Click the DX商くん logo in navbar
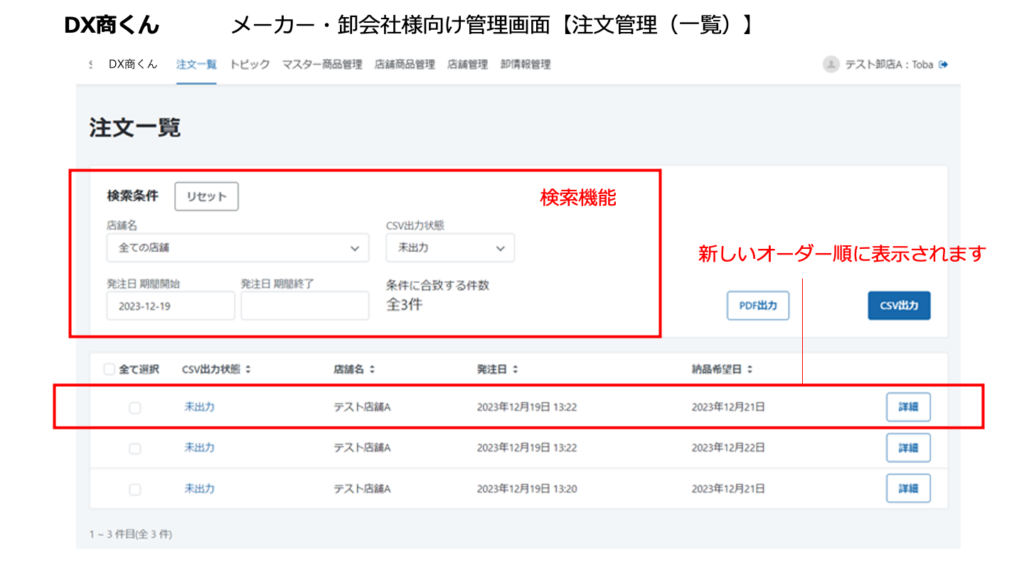The image size is (1024, 576). (x=132, y=64)
